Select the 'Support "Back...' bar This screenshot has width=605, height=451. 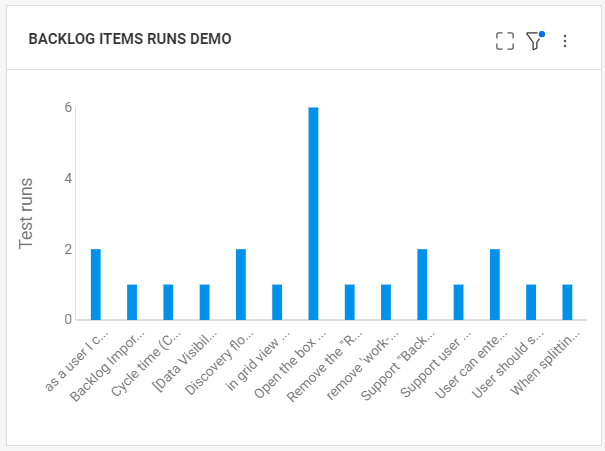click(422, 285)
